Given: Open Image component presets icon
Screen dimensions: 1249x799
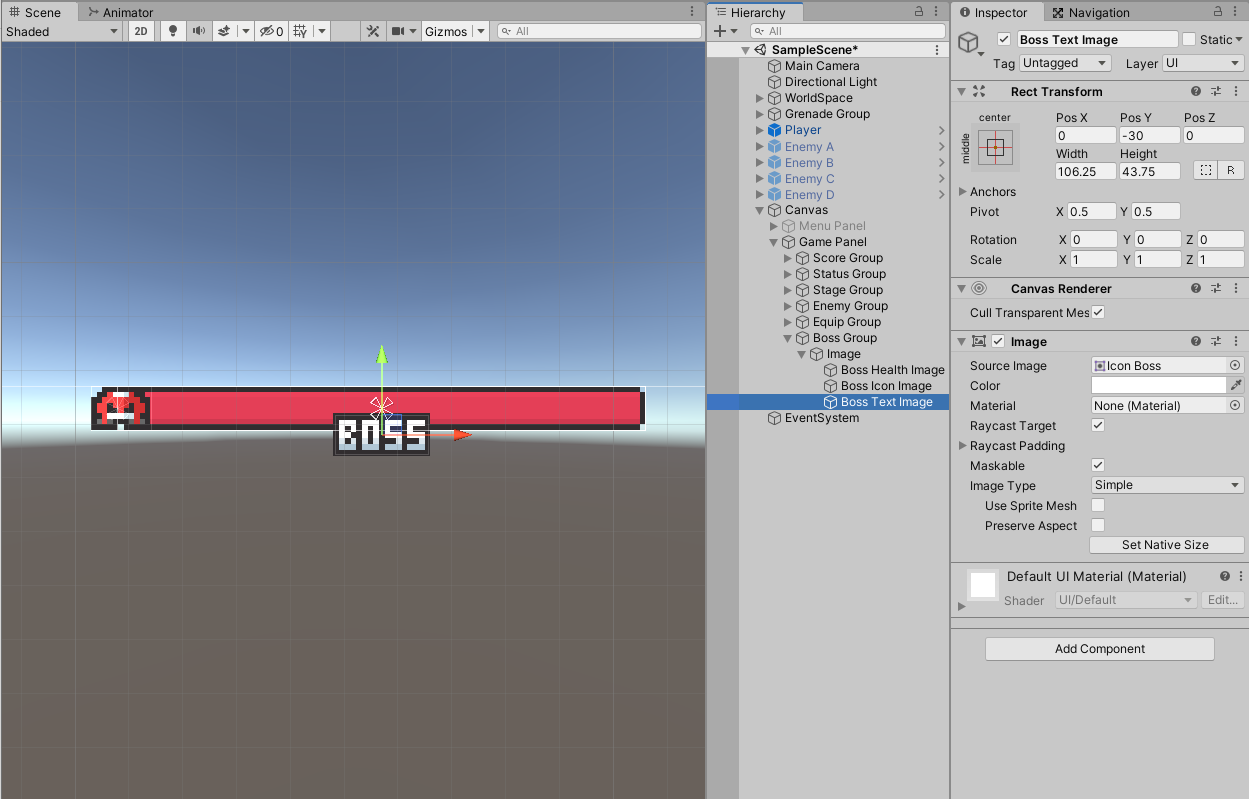Looking at the screenshot, I should coord(1216,341).
